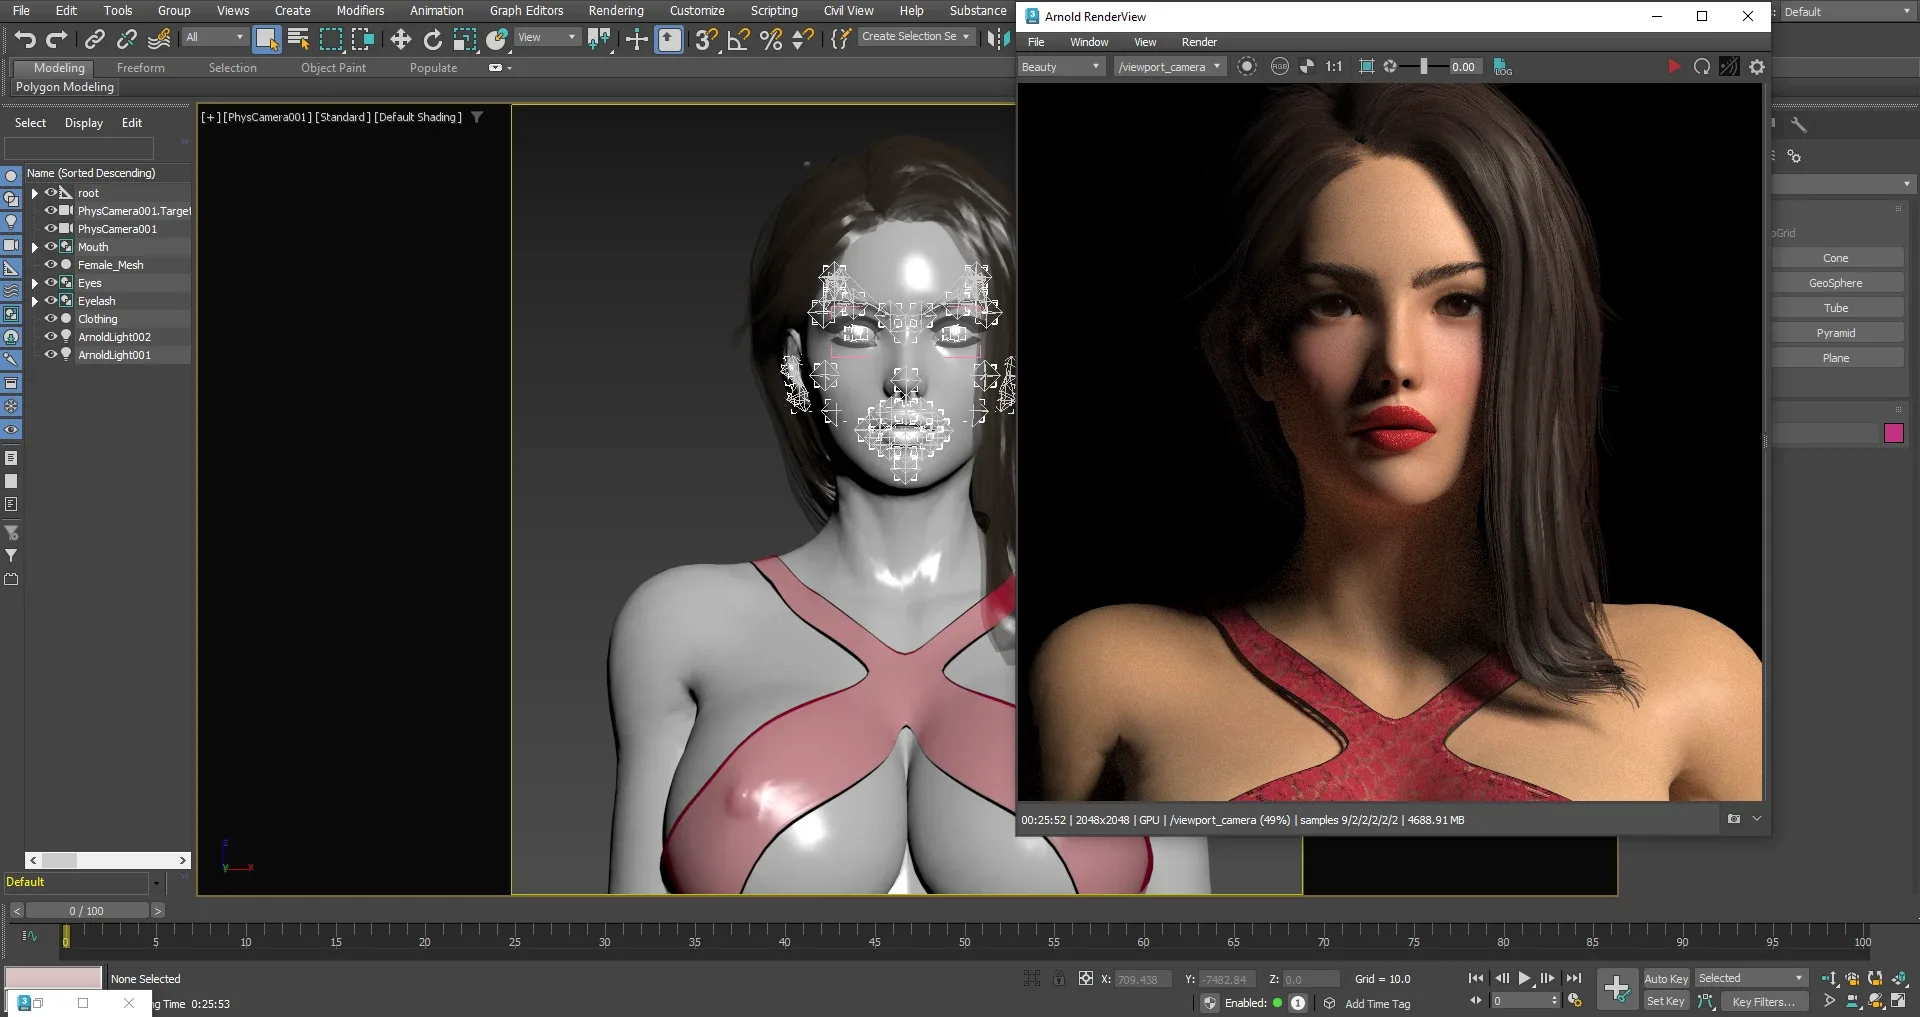
Task: Activate the Select and Move tool
Action: click(400, 39)
